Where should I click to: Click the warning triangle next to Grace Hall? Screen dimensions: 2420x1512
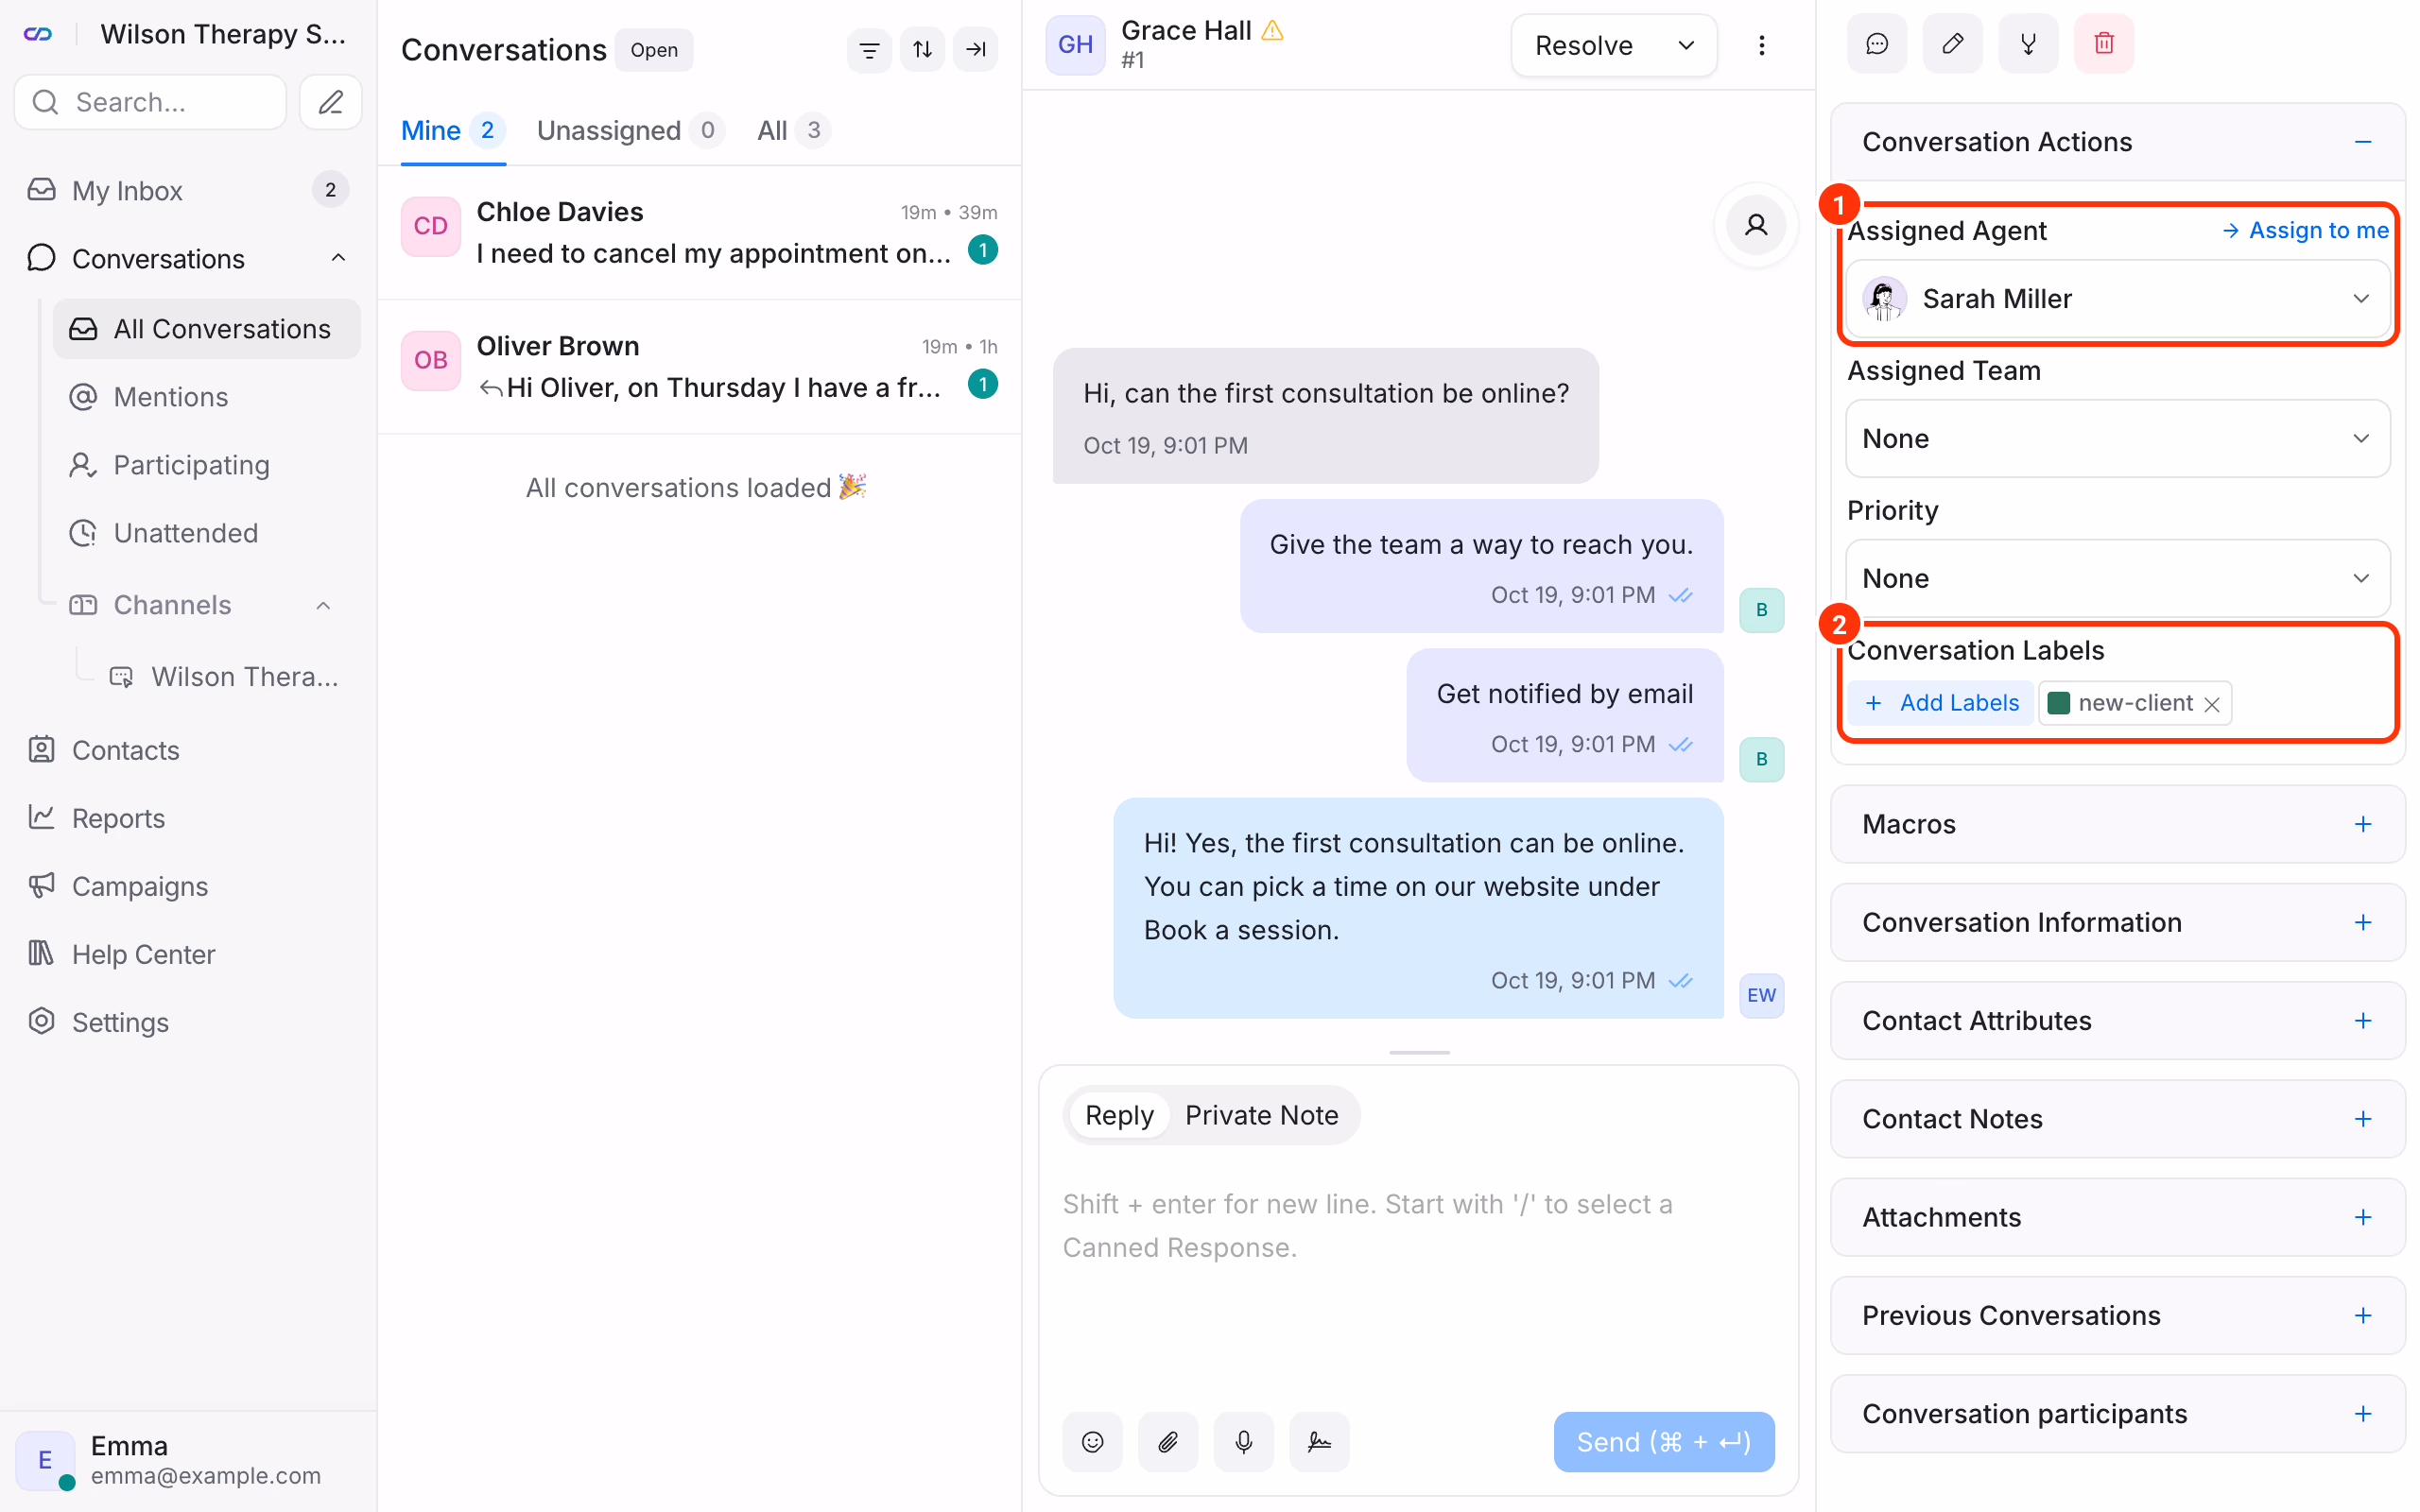1272,31
